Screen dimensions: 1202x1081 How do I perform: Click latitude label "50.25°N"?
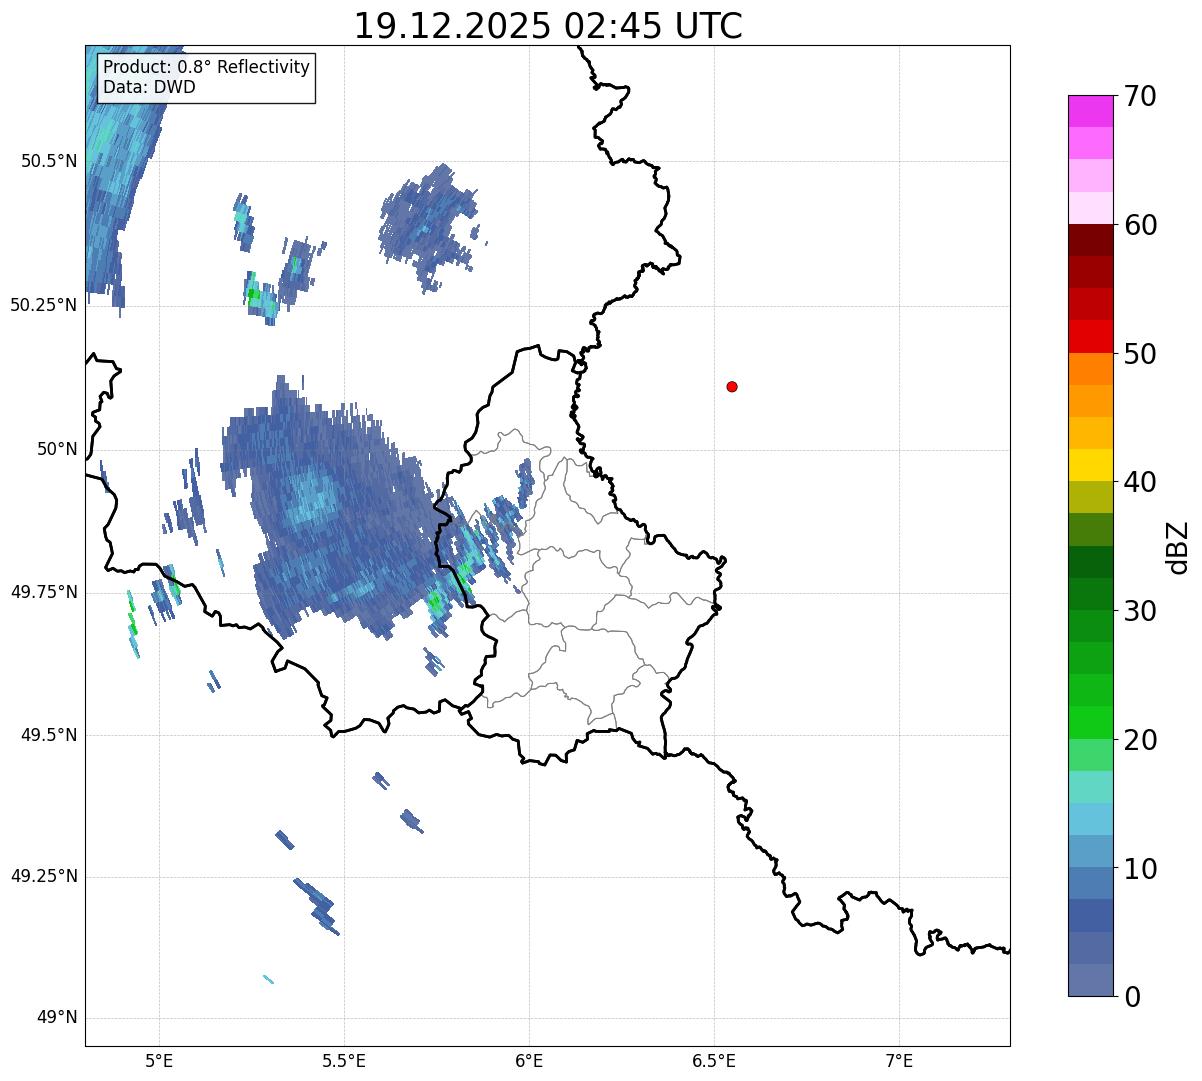point(44,305)
